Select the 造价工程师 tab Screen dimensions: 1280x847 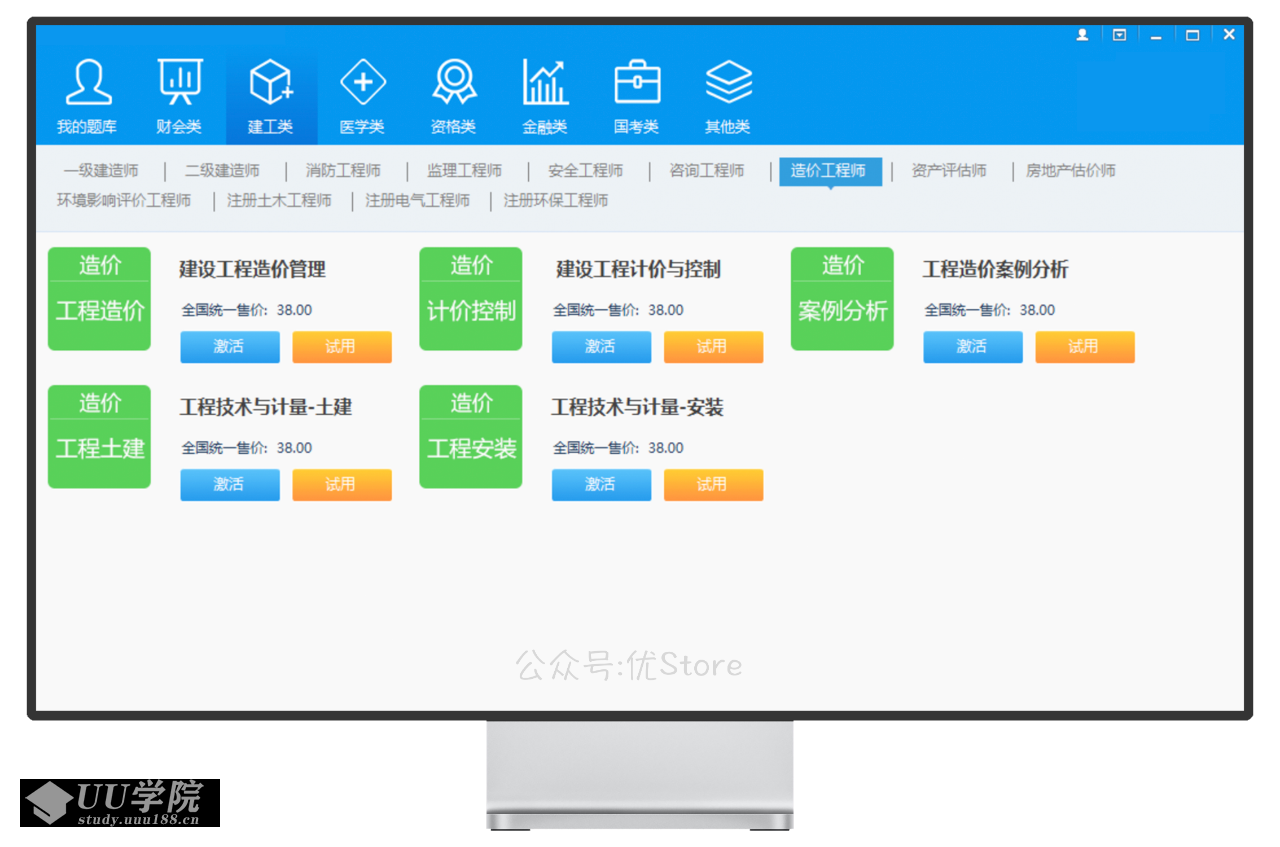click(829, 171)
